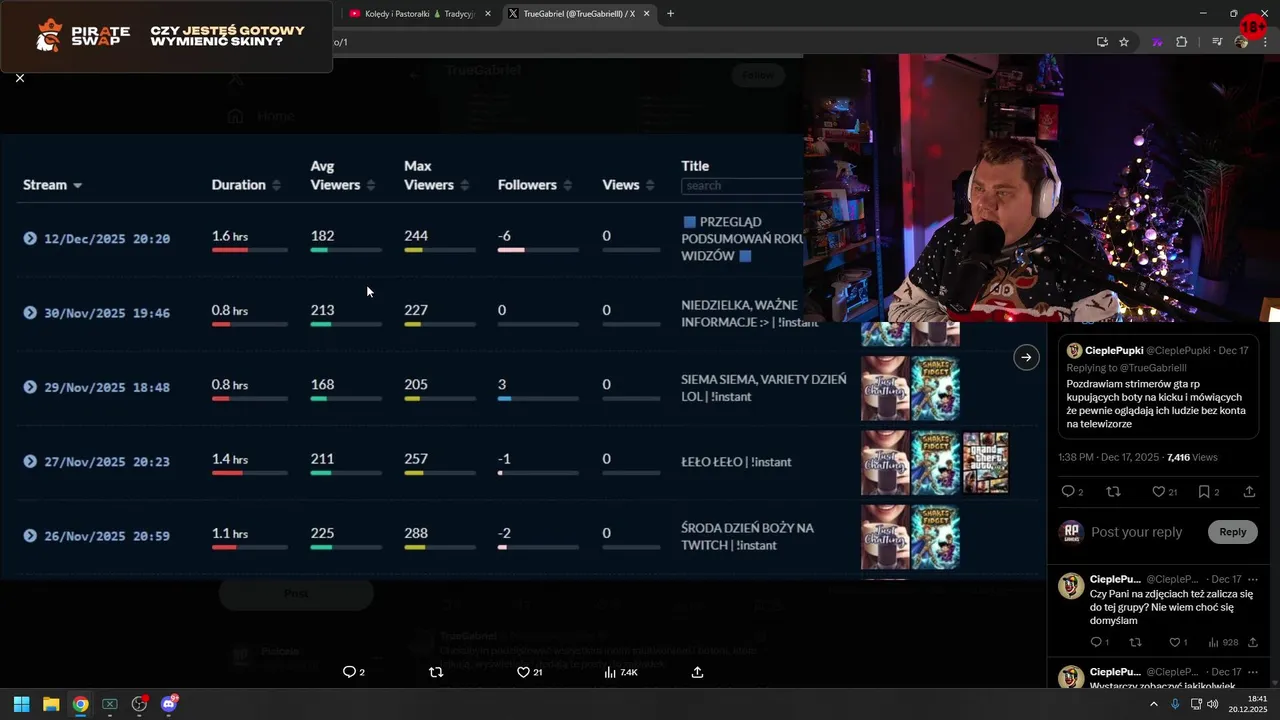This screenshot has width=1280, height=720.
Task: Sort by Avg Viewers column arrows
Action: coord(370,185)
